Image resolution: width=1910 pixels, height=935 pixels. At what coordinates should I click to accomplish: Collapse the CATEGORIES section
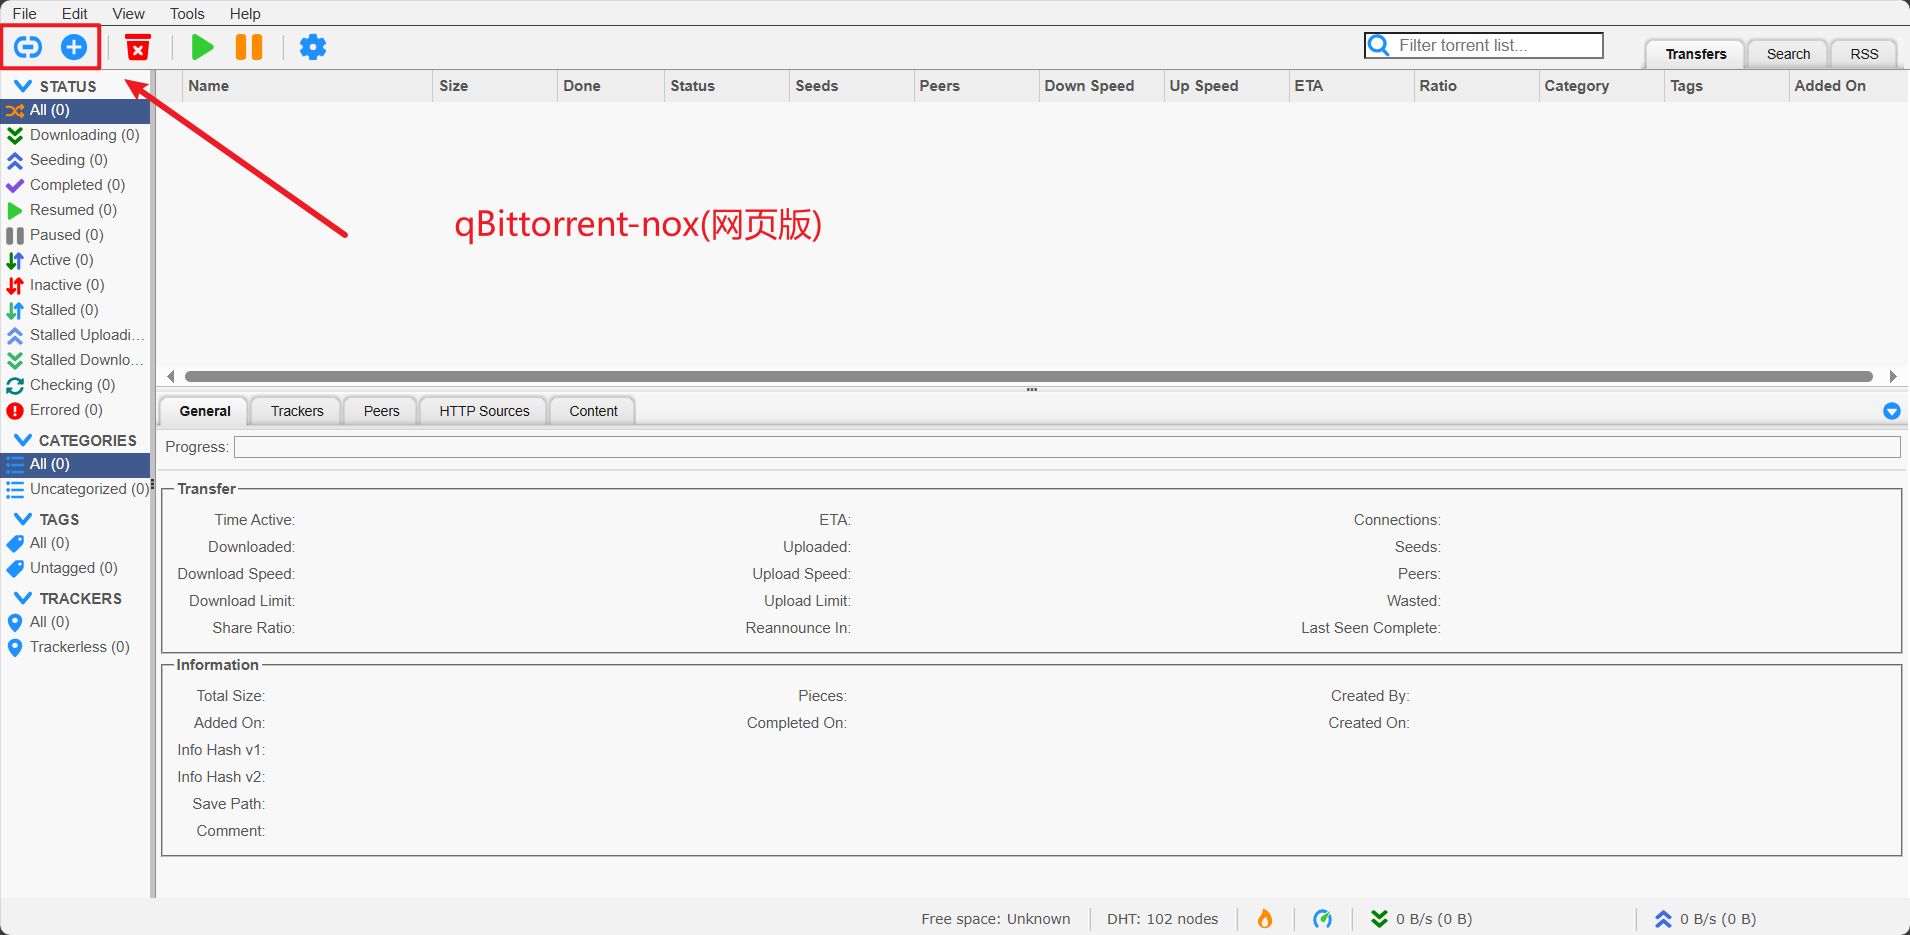click(x=23, y=440)
